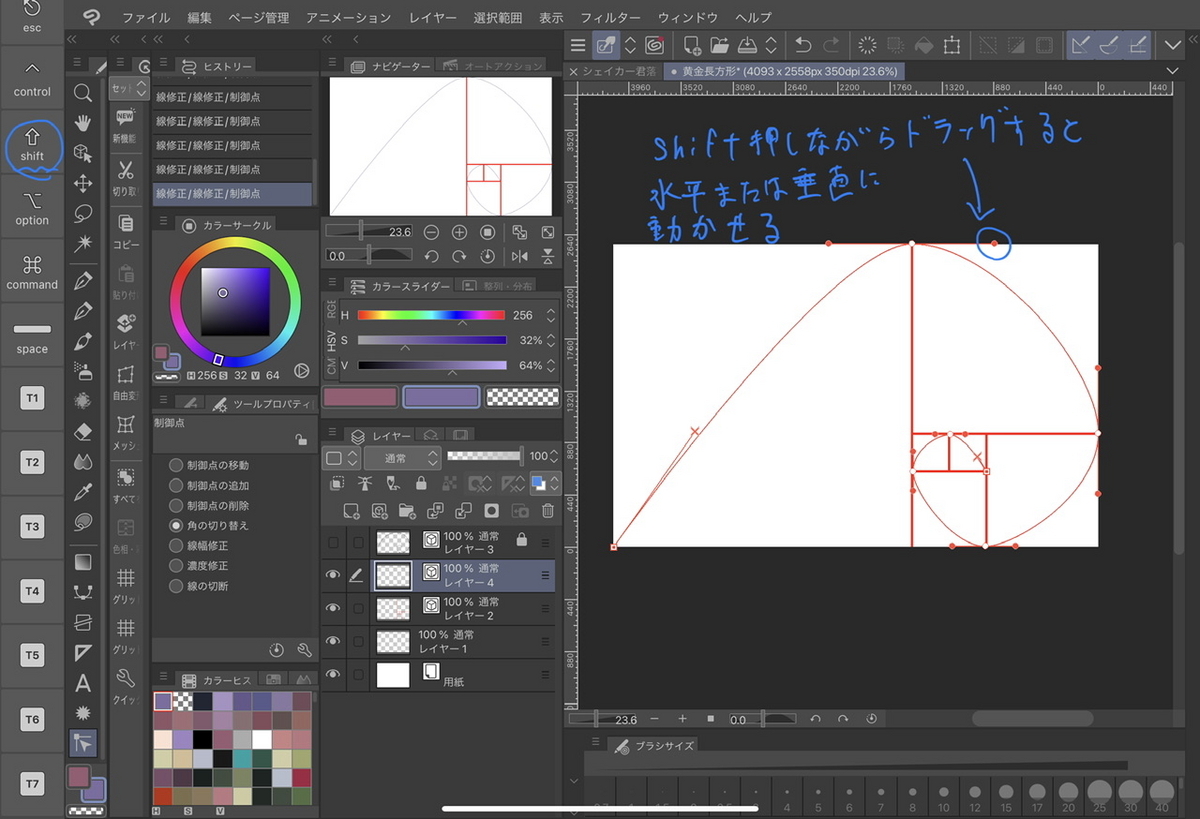Viewport: 1200px width, 819px height.
Task: Click New layer folder icon
Action: pos(407,511)
